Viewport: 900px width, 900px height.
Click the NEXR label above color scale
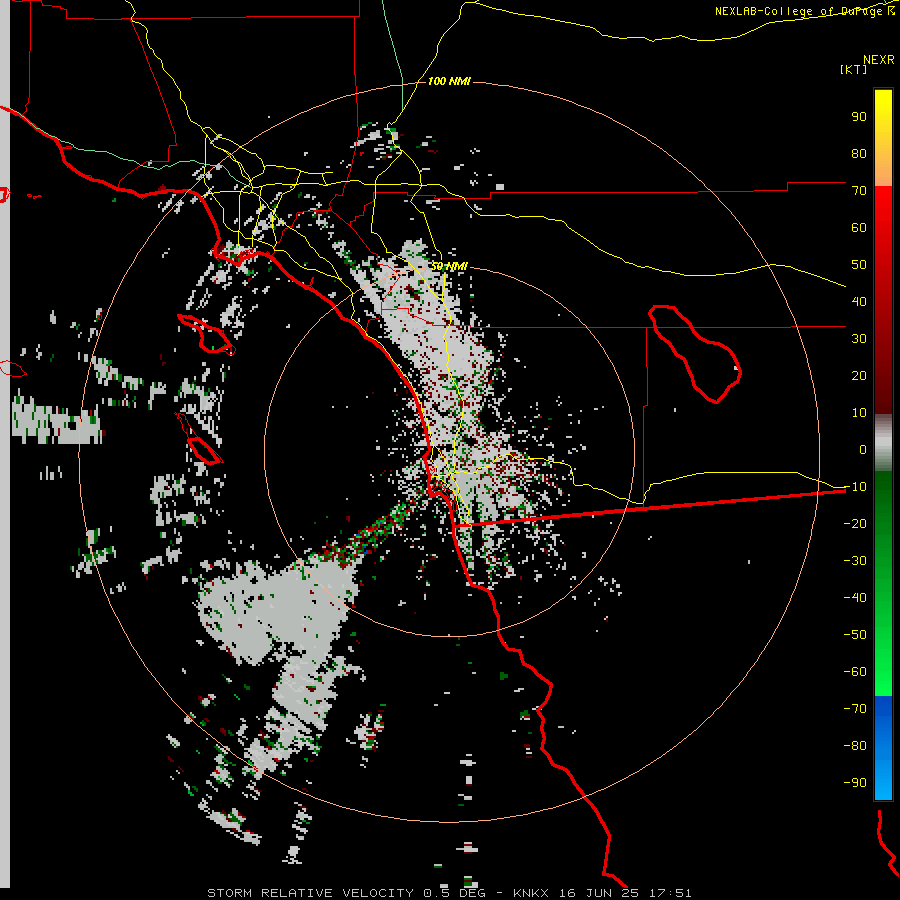(x=879, y=60)
